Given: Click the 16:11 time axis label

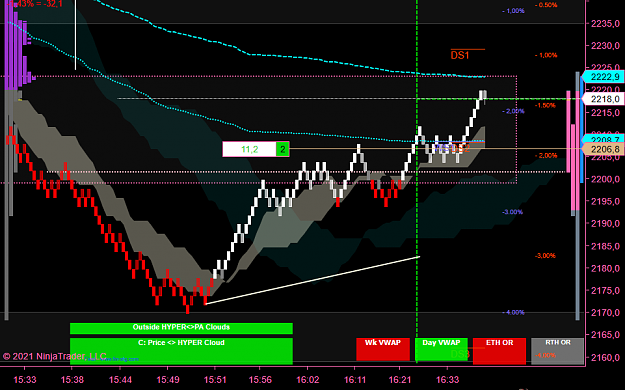Looking at the screenshot, I should pos(355,380).
